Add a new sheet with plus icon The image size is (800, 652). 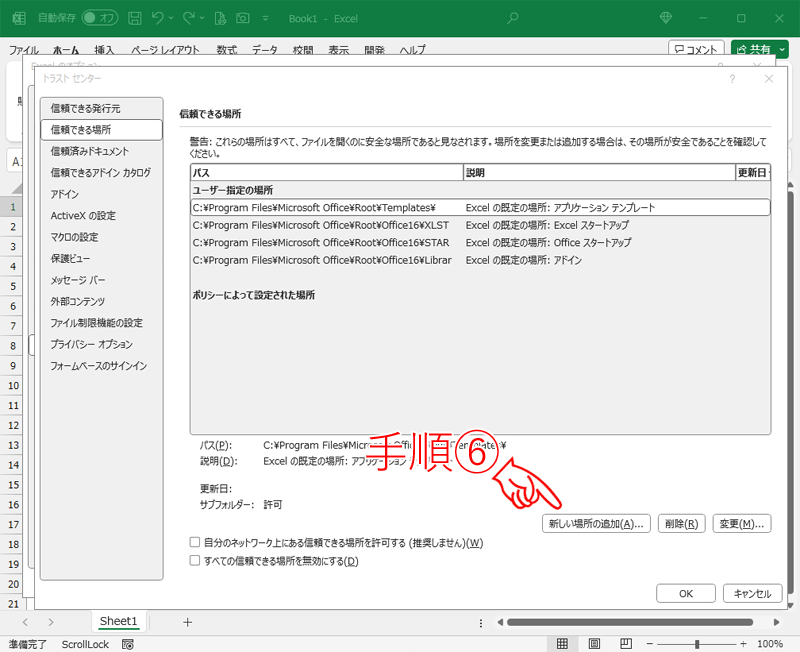[x=187, y=622]
